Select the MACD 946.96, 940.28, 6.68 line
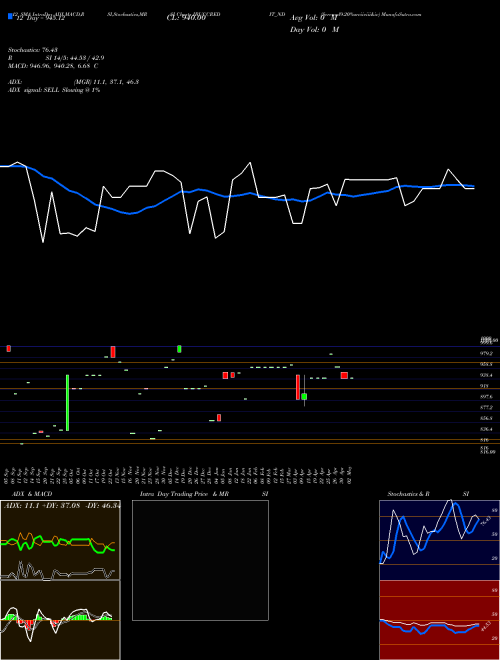 pos(53,66)
